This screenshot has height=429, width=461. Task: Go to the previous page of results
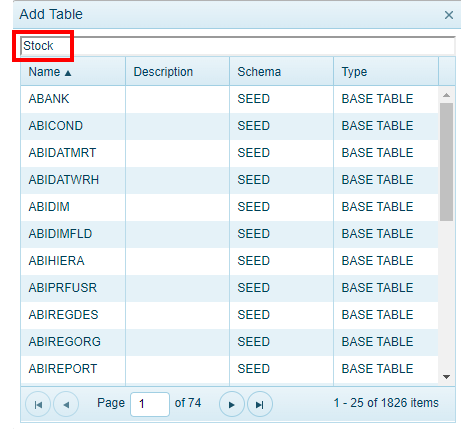point(66,404)
